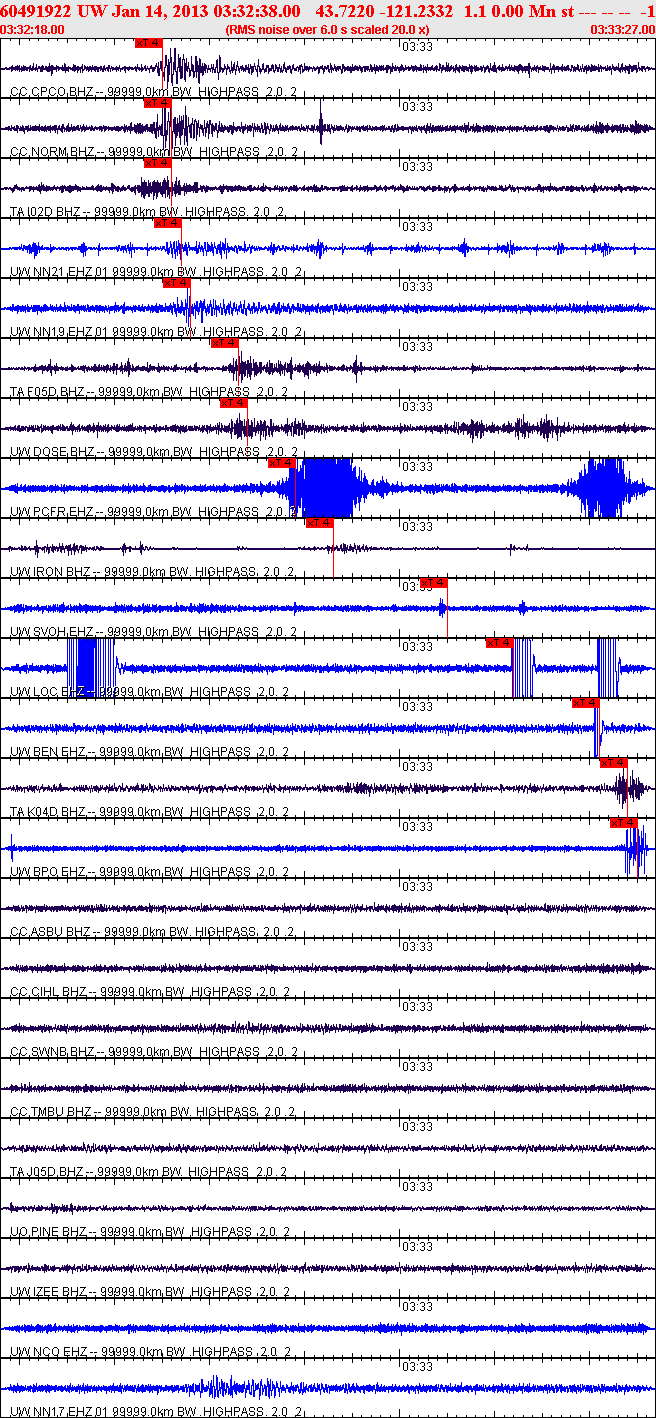Click the red pick flag on UW.SVOH trace
This screenshot has width=656, height=1418.
pyautogui.click(x=434, y=583)
